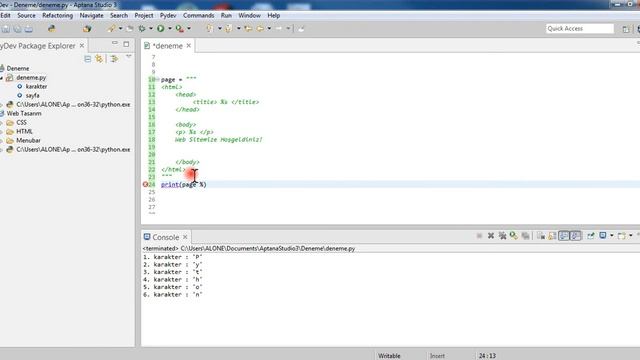Open Package Explorer view menu chevron

(129, 57)
